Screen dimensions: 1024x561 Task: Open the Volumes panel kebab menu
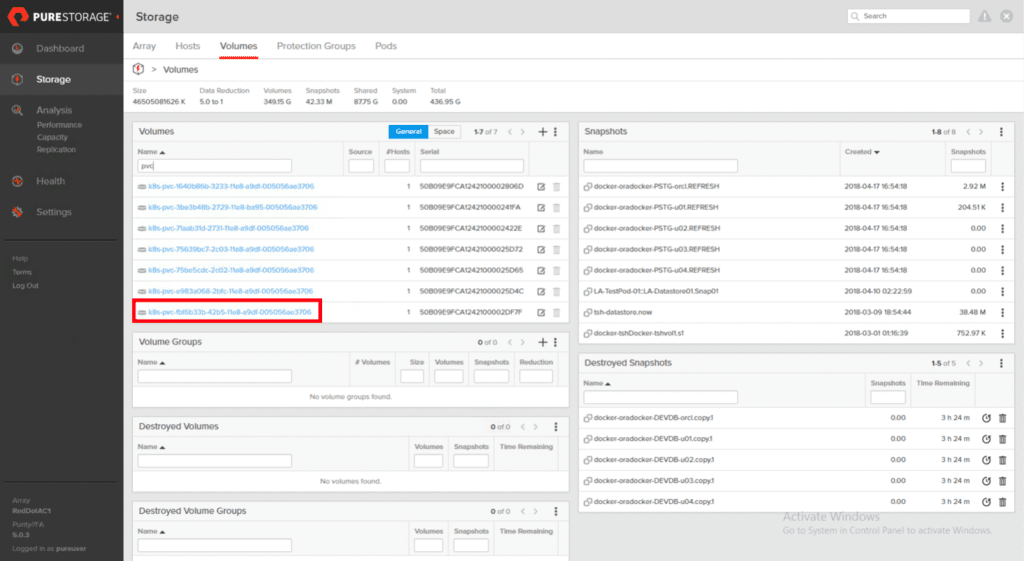click(x=556, y=132)
